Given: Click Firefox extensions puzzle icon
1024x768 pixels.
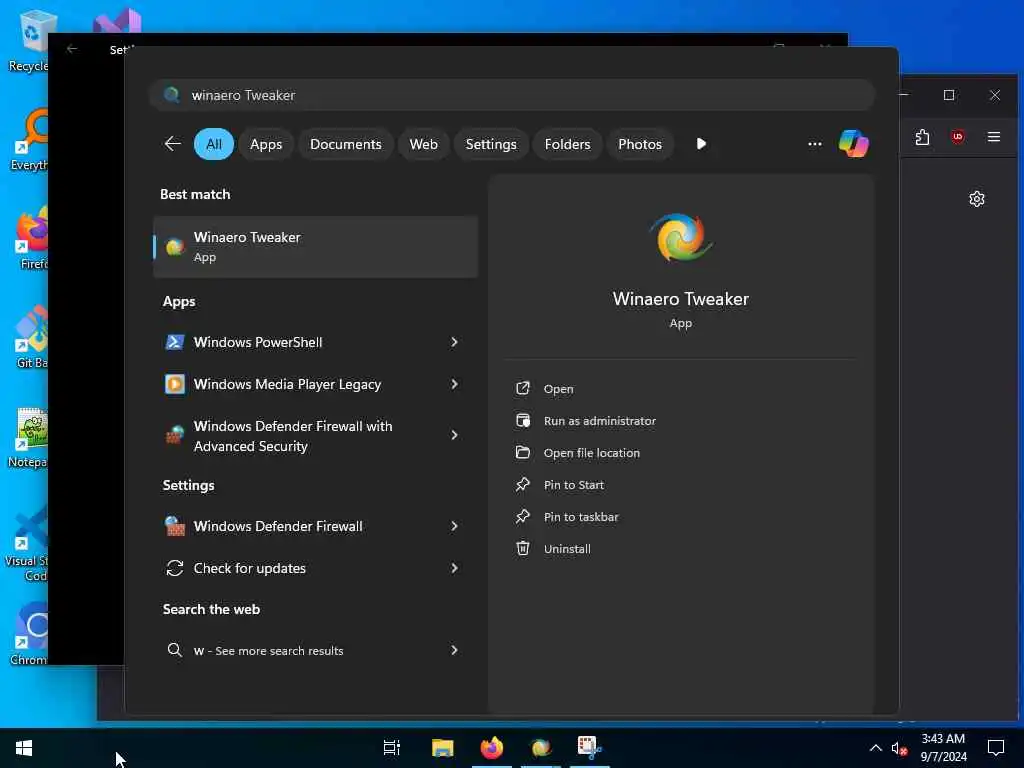Looking at the screenshot, I should click(922, 137).
